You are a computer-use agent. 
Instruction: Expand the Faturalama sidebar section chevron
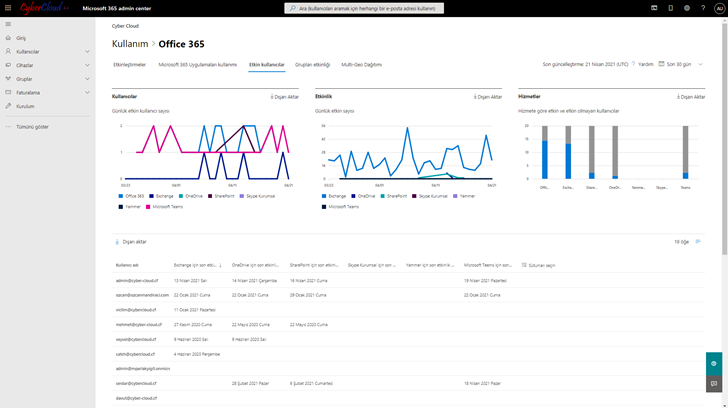point(87,92)
